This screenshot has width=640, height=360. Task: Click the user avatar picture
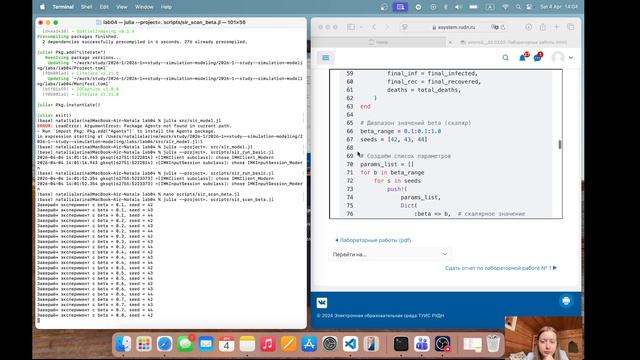558,58
